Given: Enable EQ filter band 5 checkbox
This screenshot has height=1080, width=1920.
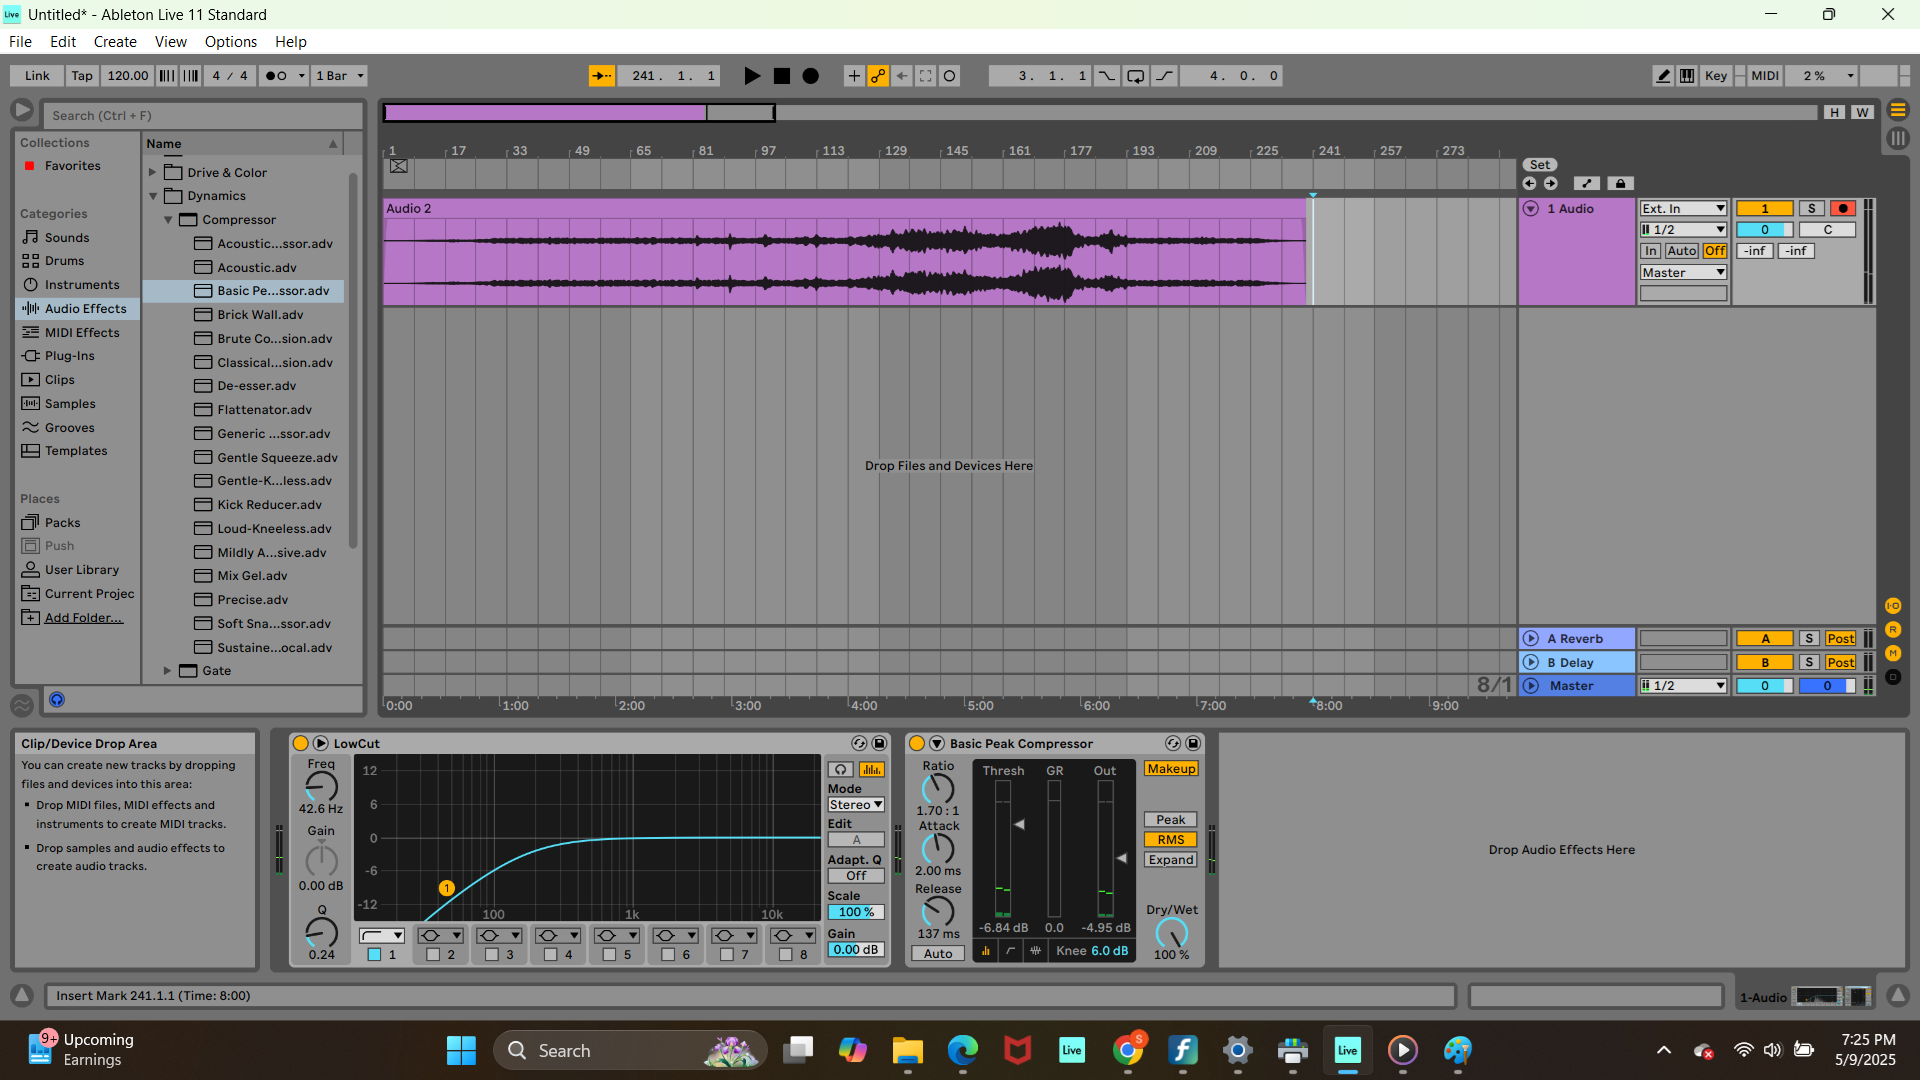Looking at the screenshot, I should pos(610,955).
